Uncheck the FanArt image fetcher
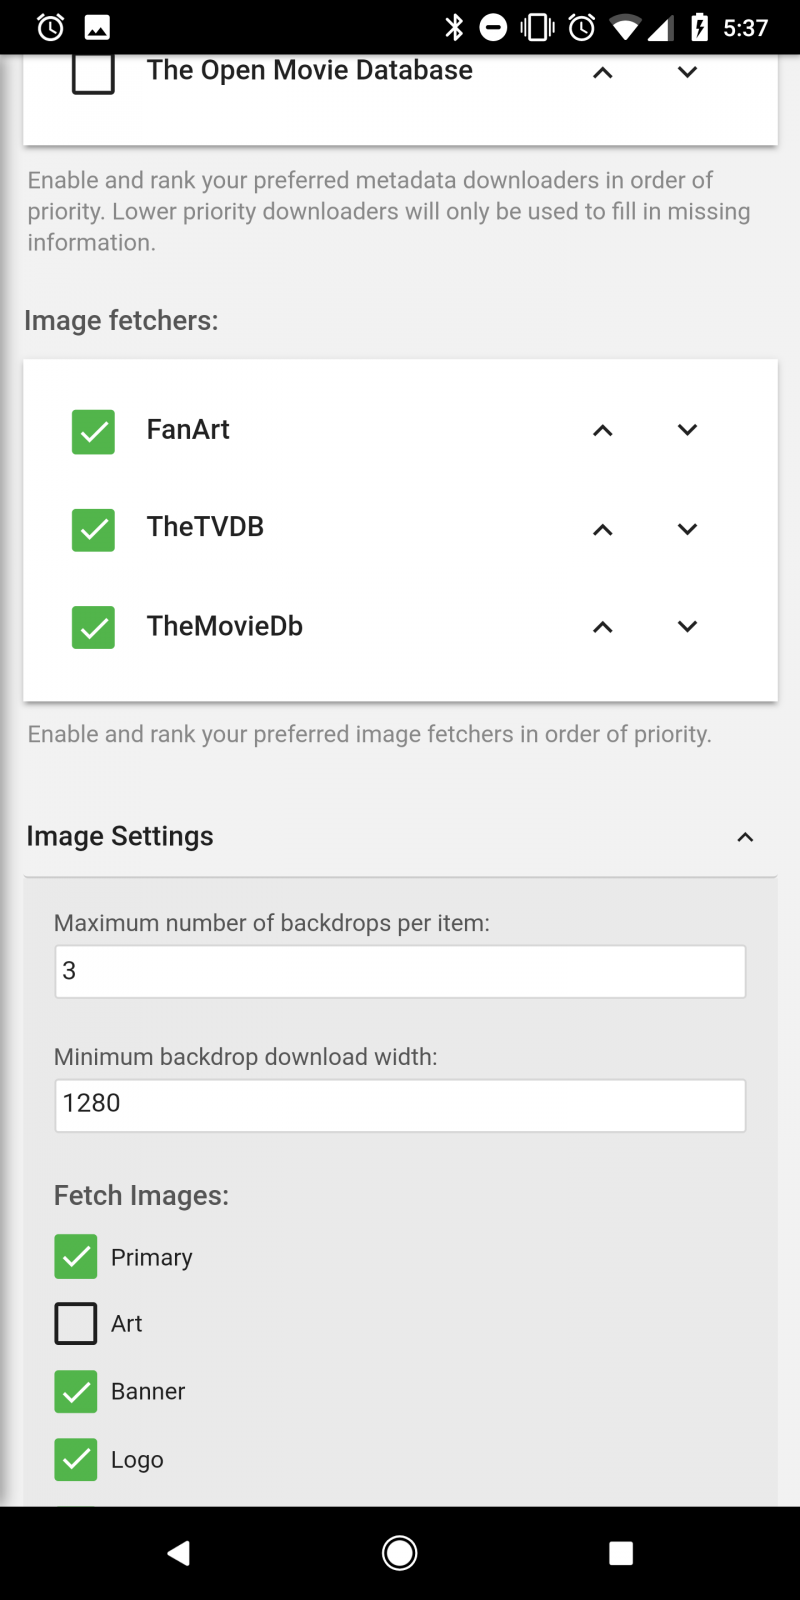The height and width of the screenshot is (1600, 800). (x=93, y=432)
